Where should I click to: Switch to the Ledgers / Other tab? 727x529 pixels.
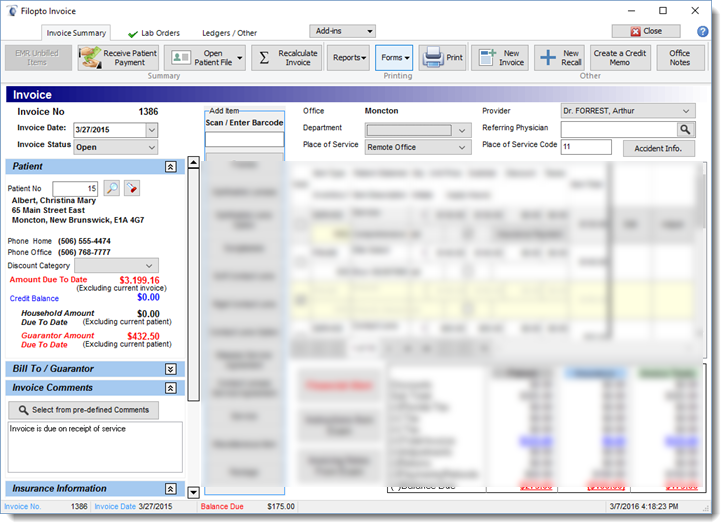(x=229, y=33)
